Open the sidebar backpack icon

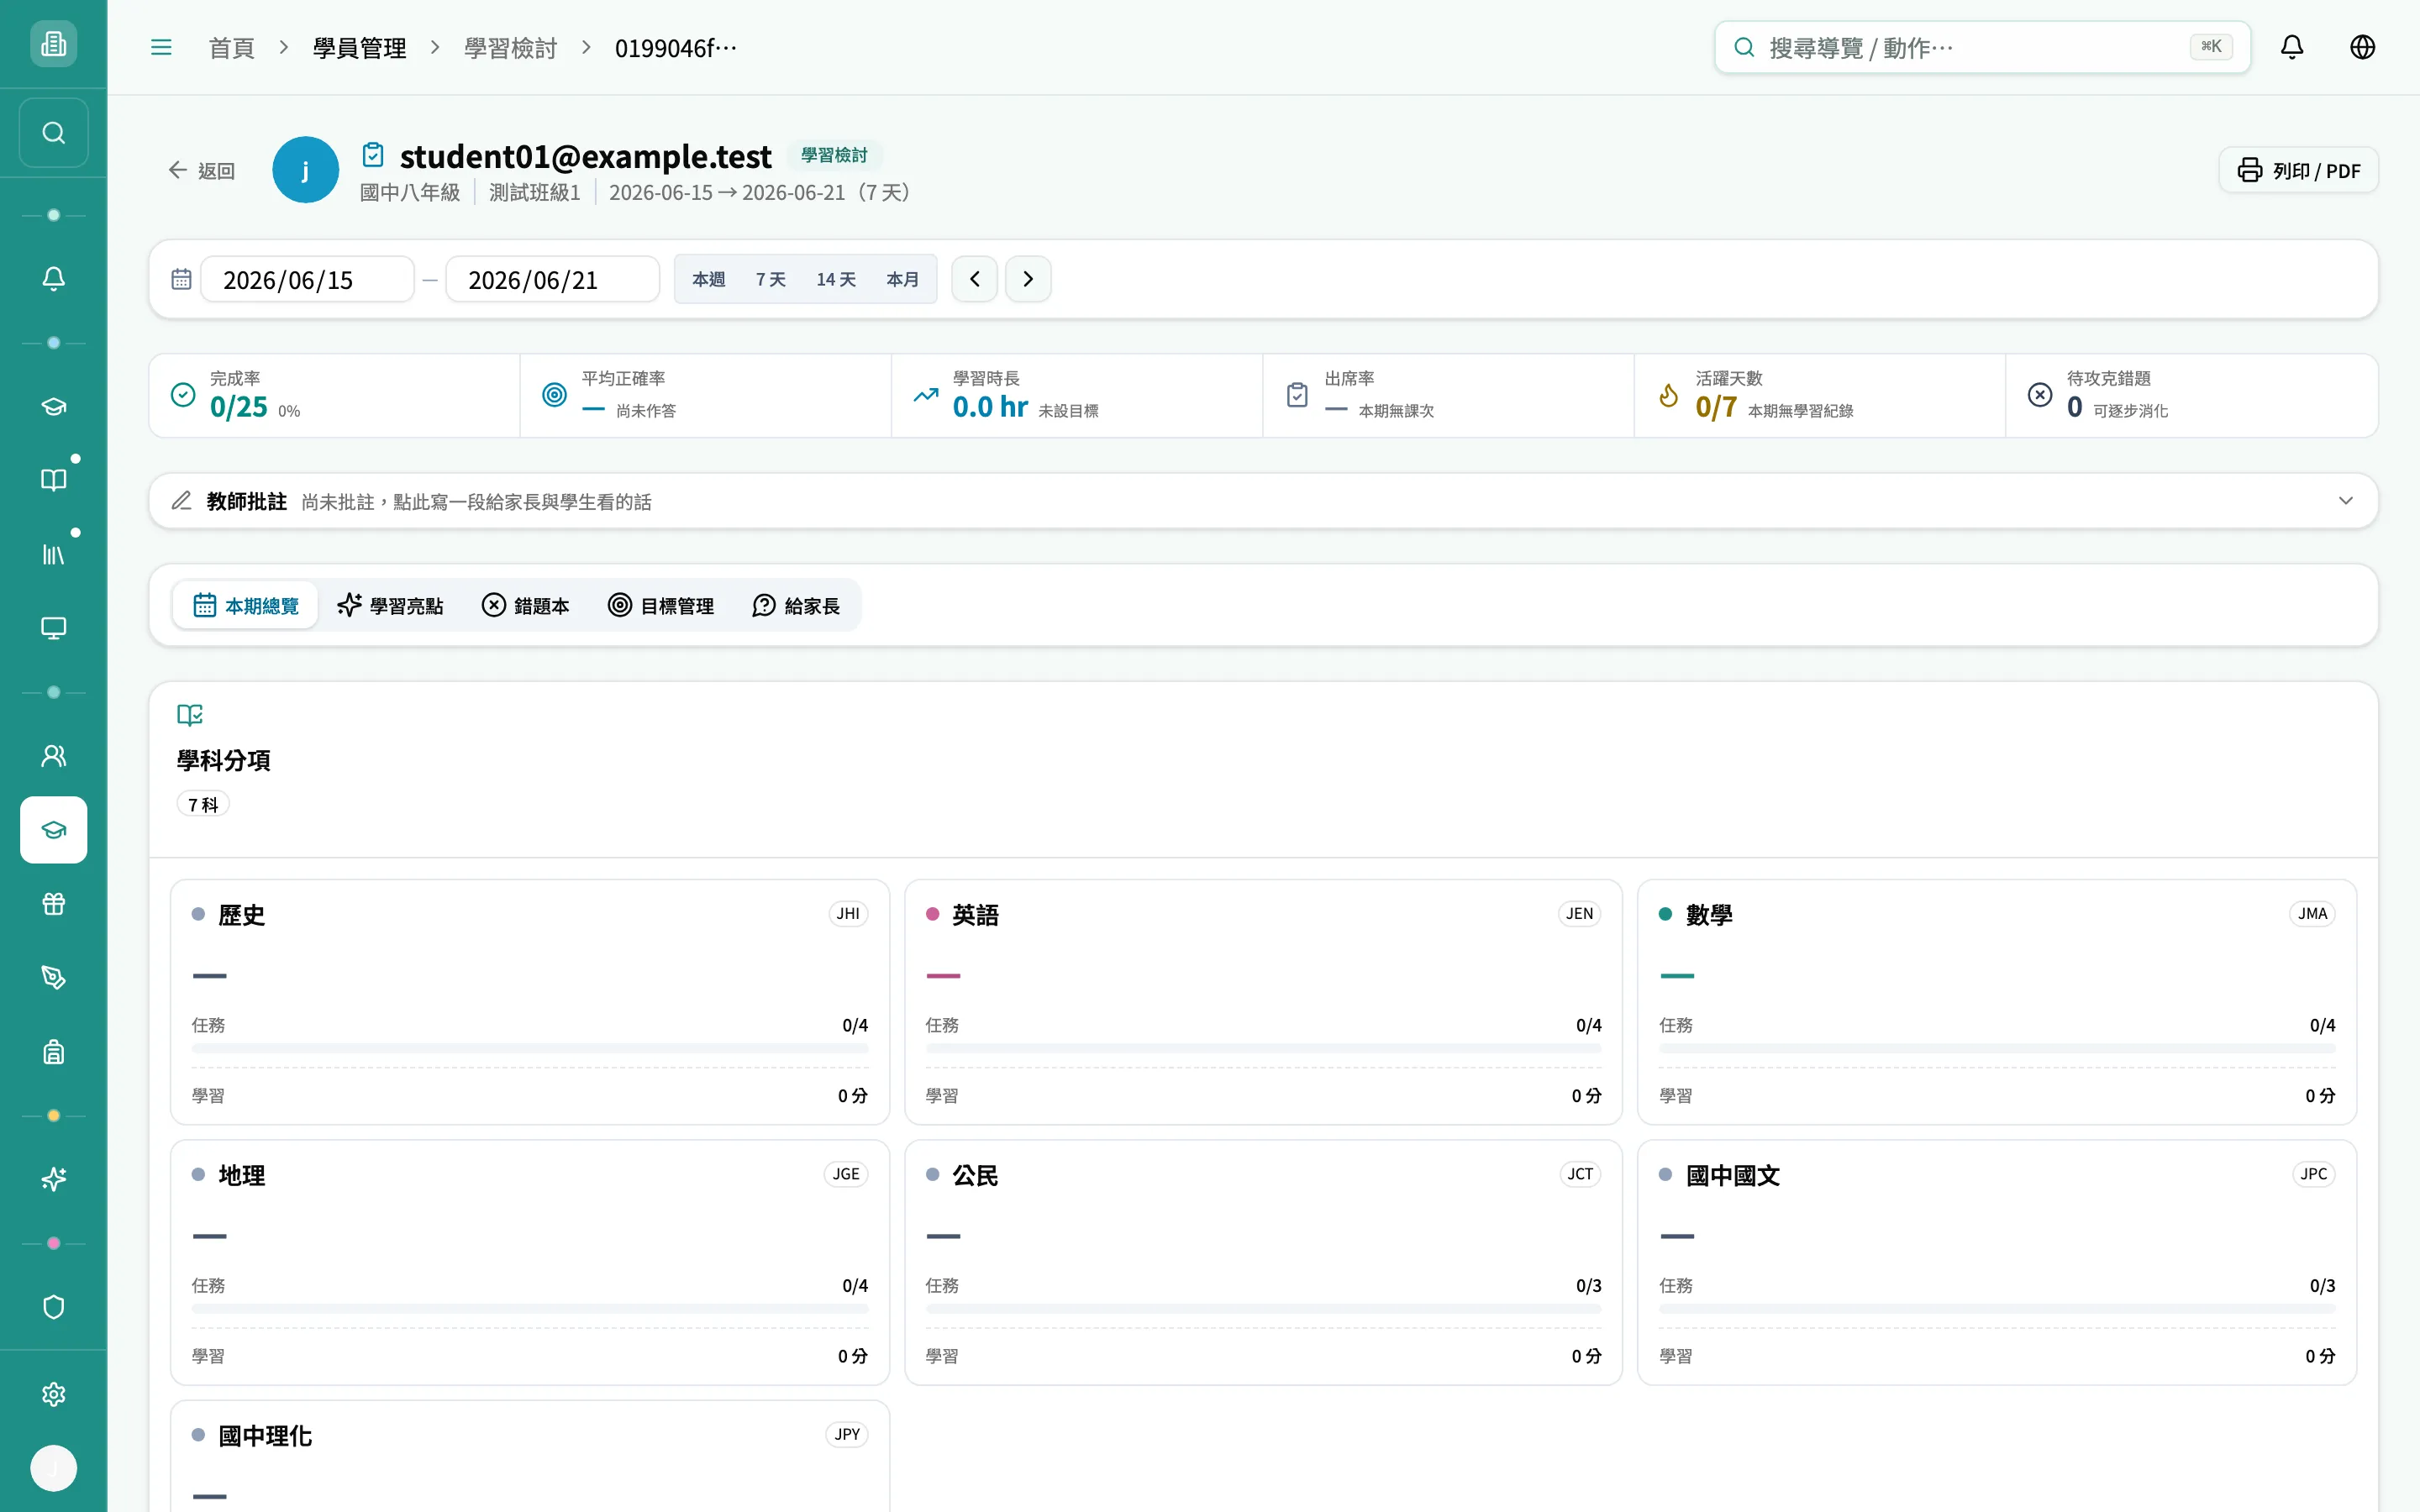coord(53,1052)
